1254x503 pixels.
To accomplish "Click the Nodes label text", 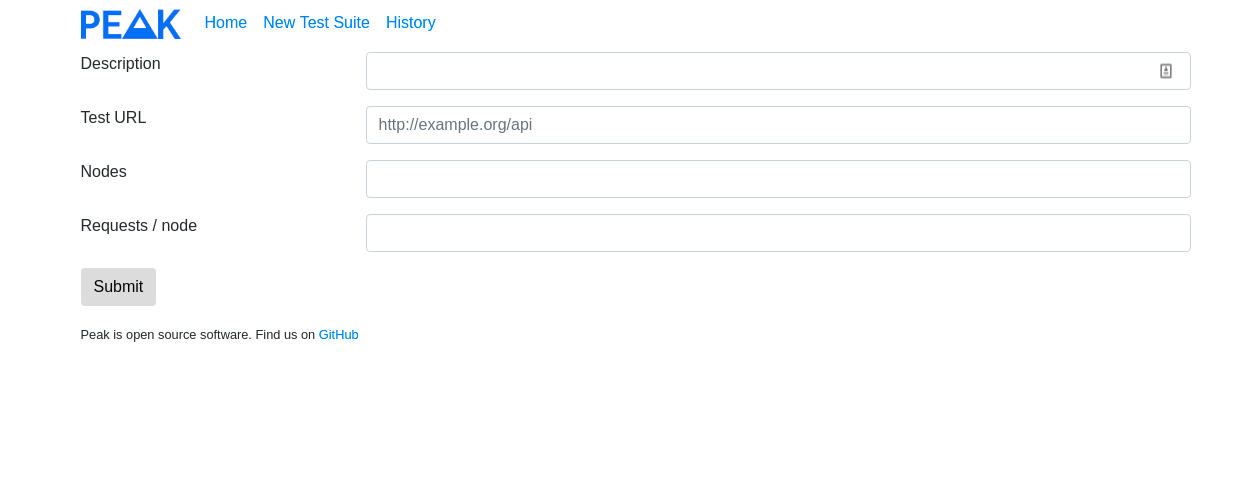I will tap(103, 172).
